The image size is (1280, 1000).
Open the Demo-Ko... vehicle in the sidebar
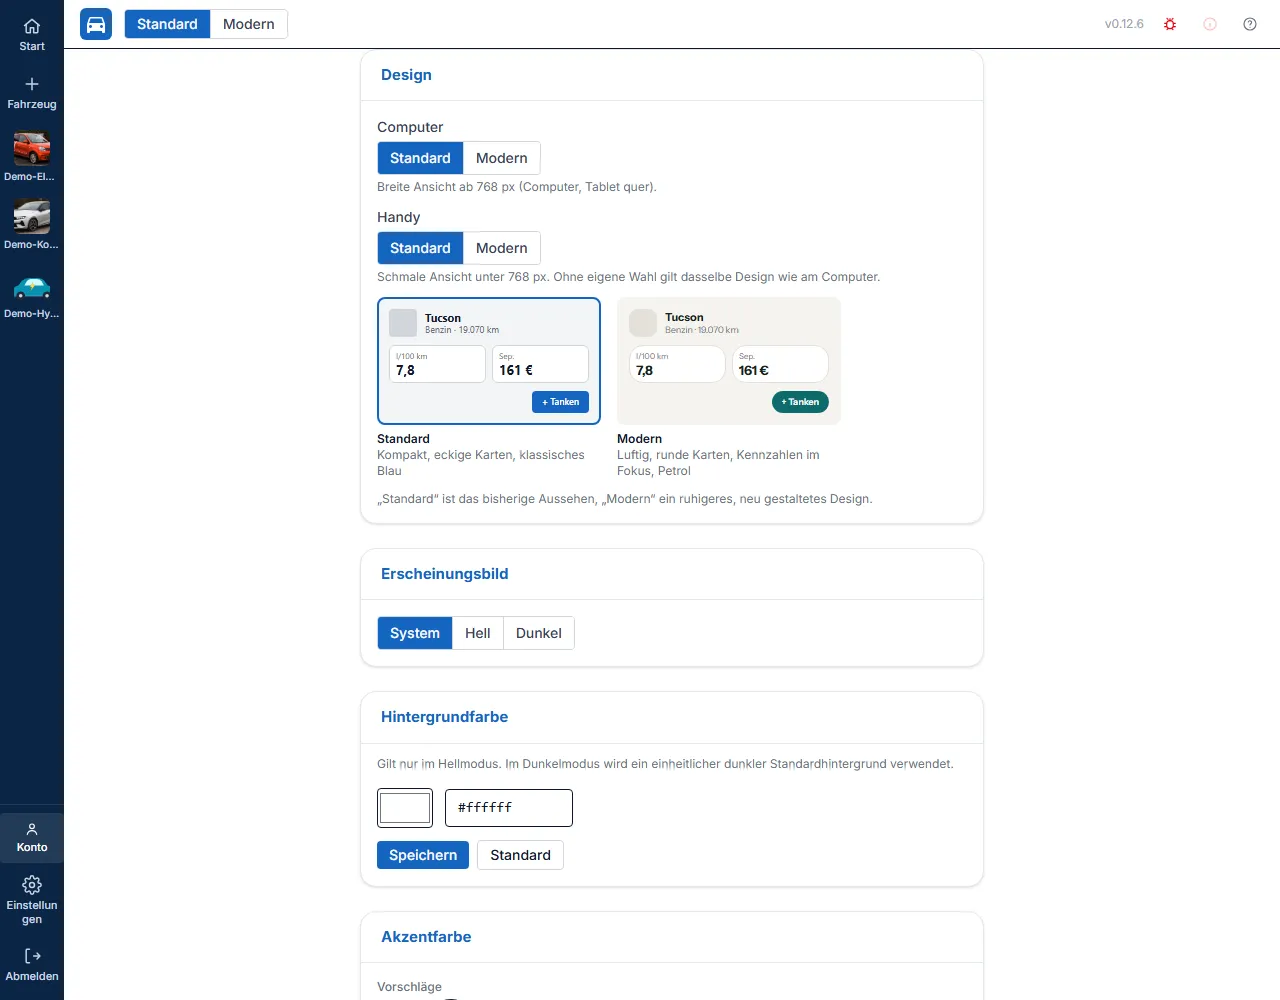point(32,224)
